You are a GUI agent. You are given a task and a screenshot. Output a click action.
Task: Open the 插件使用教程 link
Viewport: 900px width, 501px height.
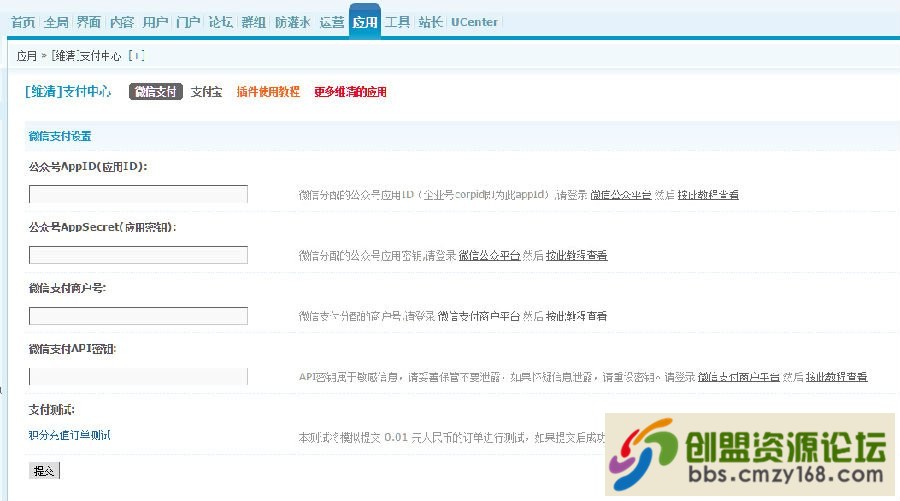pyautogui.click(x=268, y=92)
